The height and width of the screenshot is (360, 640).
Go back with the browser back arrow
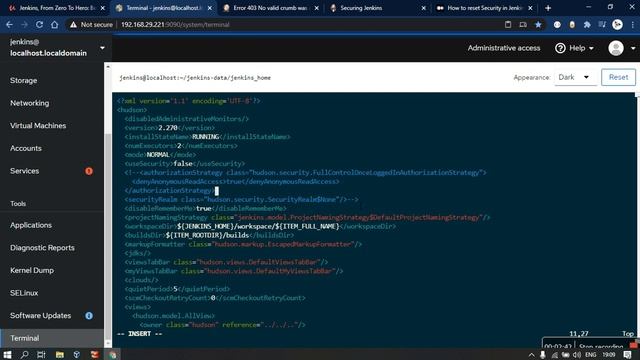click(x=9, y=24)
